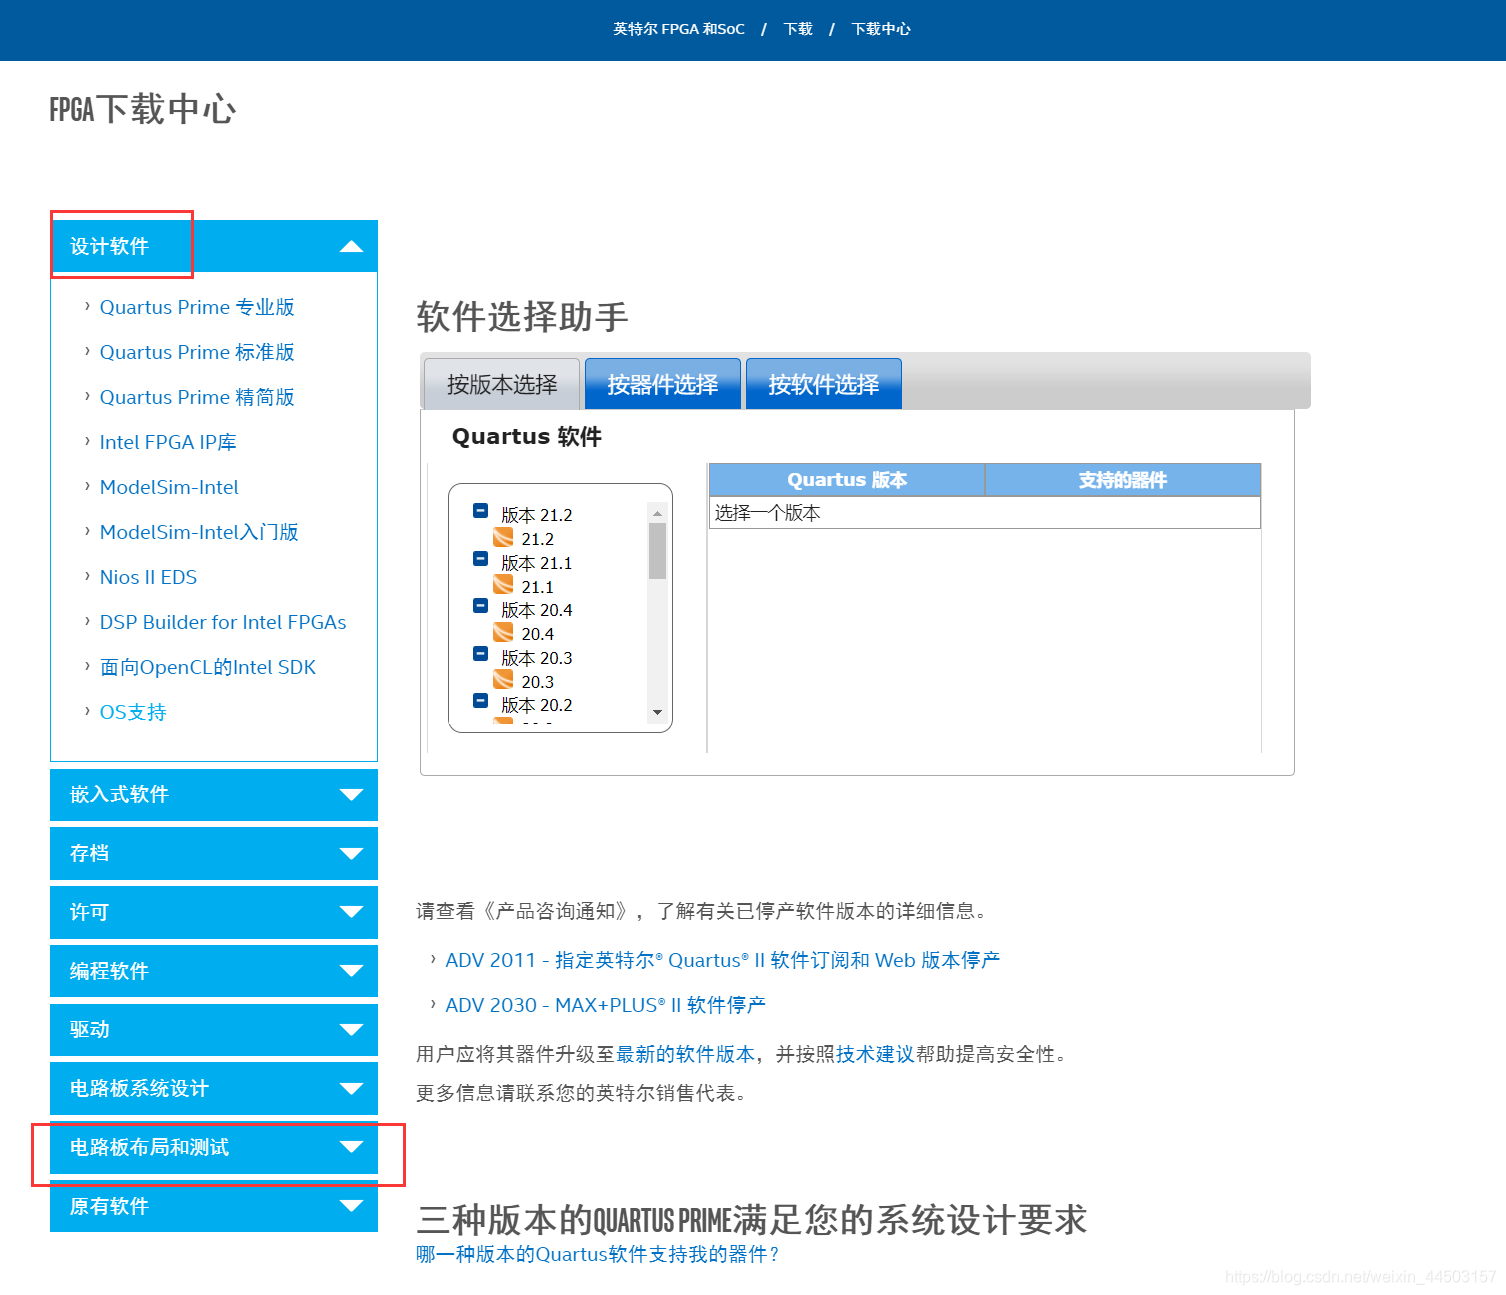This screenshot has width=1506, height=1295.
Task: Open the 按软件选择 tab
Action: [x=823, y=383]
